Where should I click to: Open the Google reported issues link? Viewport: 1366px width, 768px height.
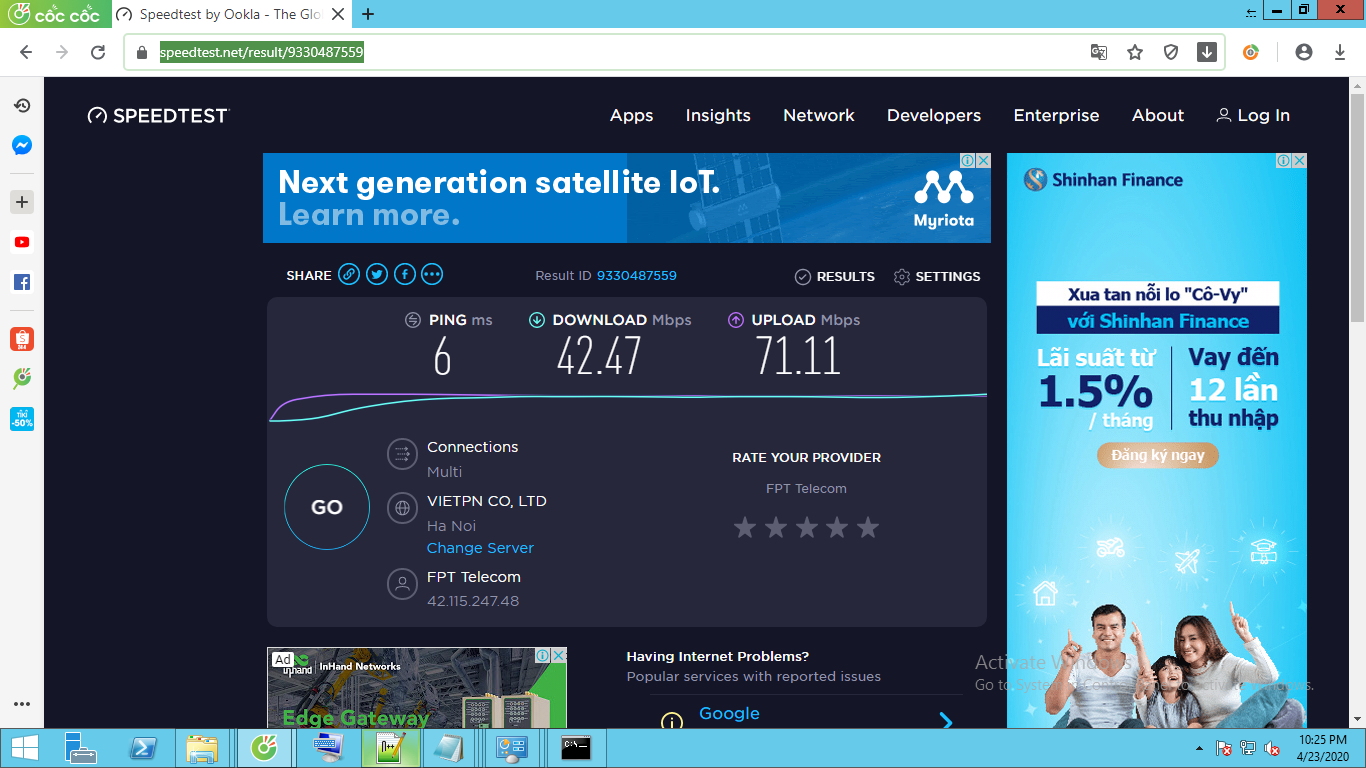coord(729,714)
